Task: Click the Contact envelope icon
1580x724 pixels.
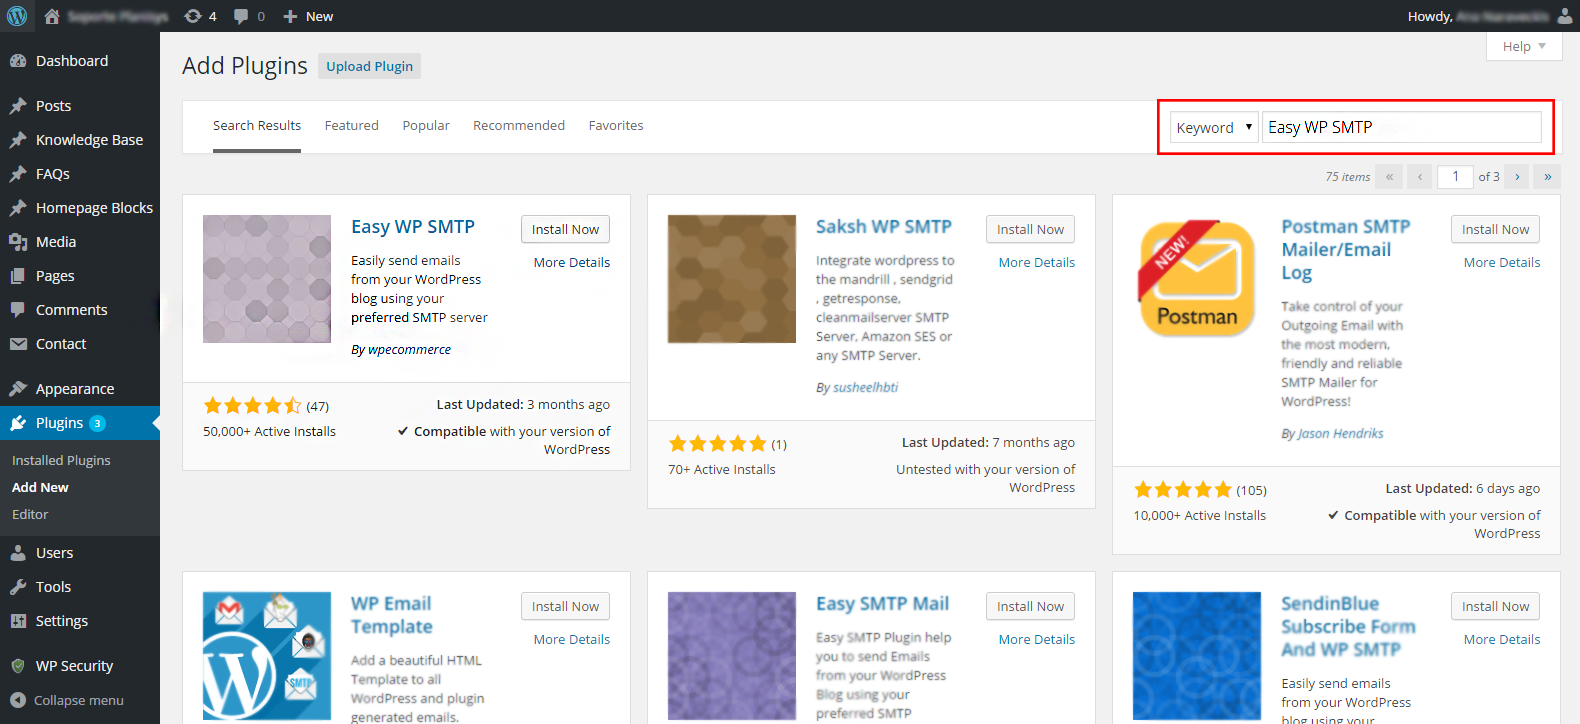Action: click(x=18, y=344)
